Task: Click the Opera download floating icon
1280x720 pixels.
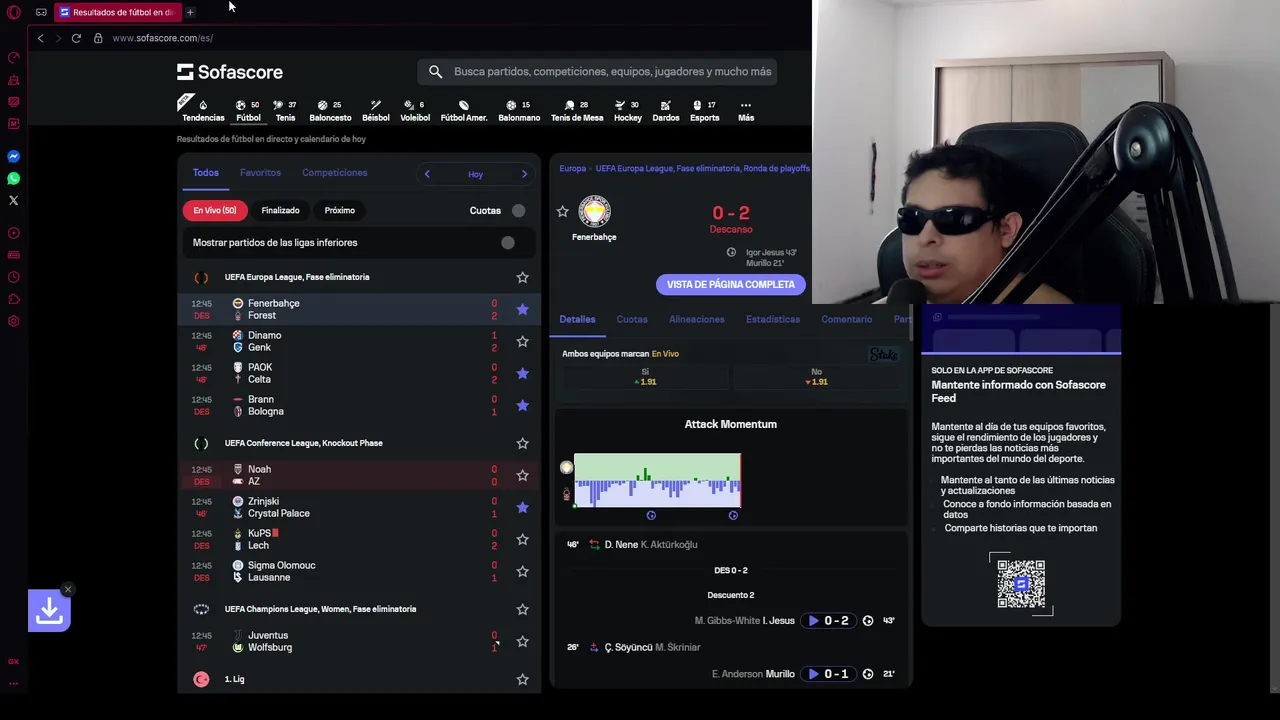Action: [49, 611]
